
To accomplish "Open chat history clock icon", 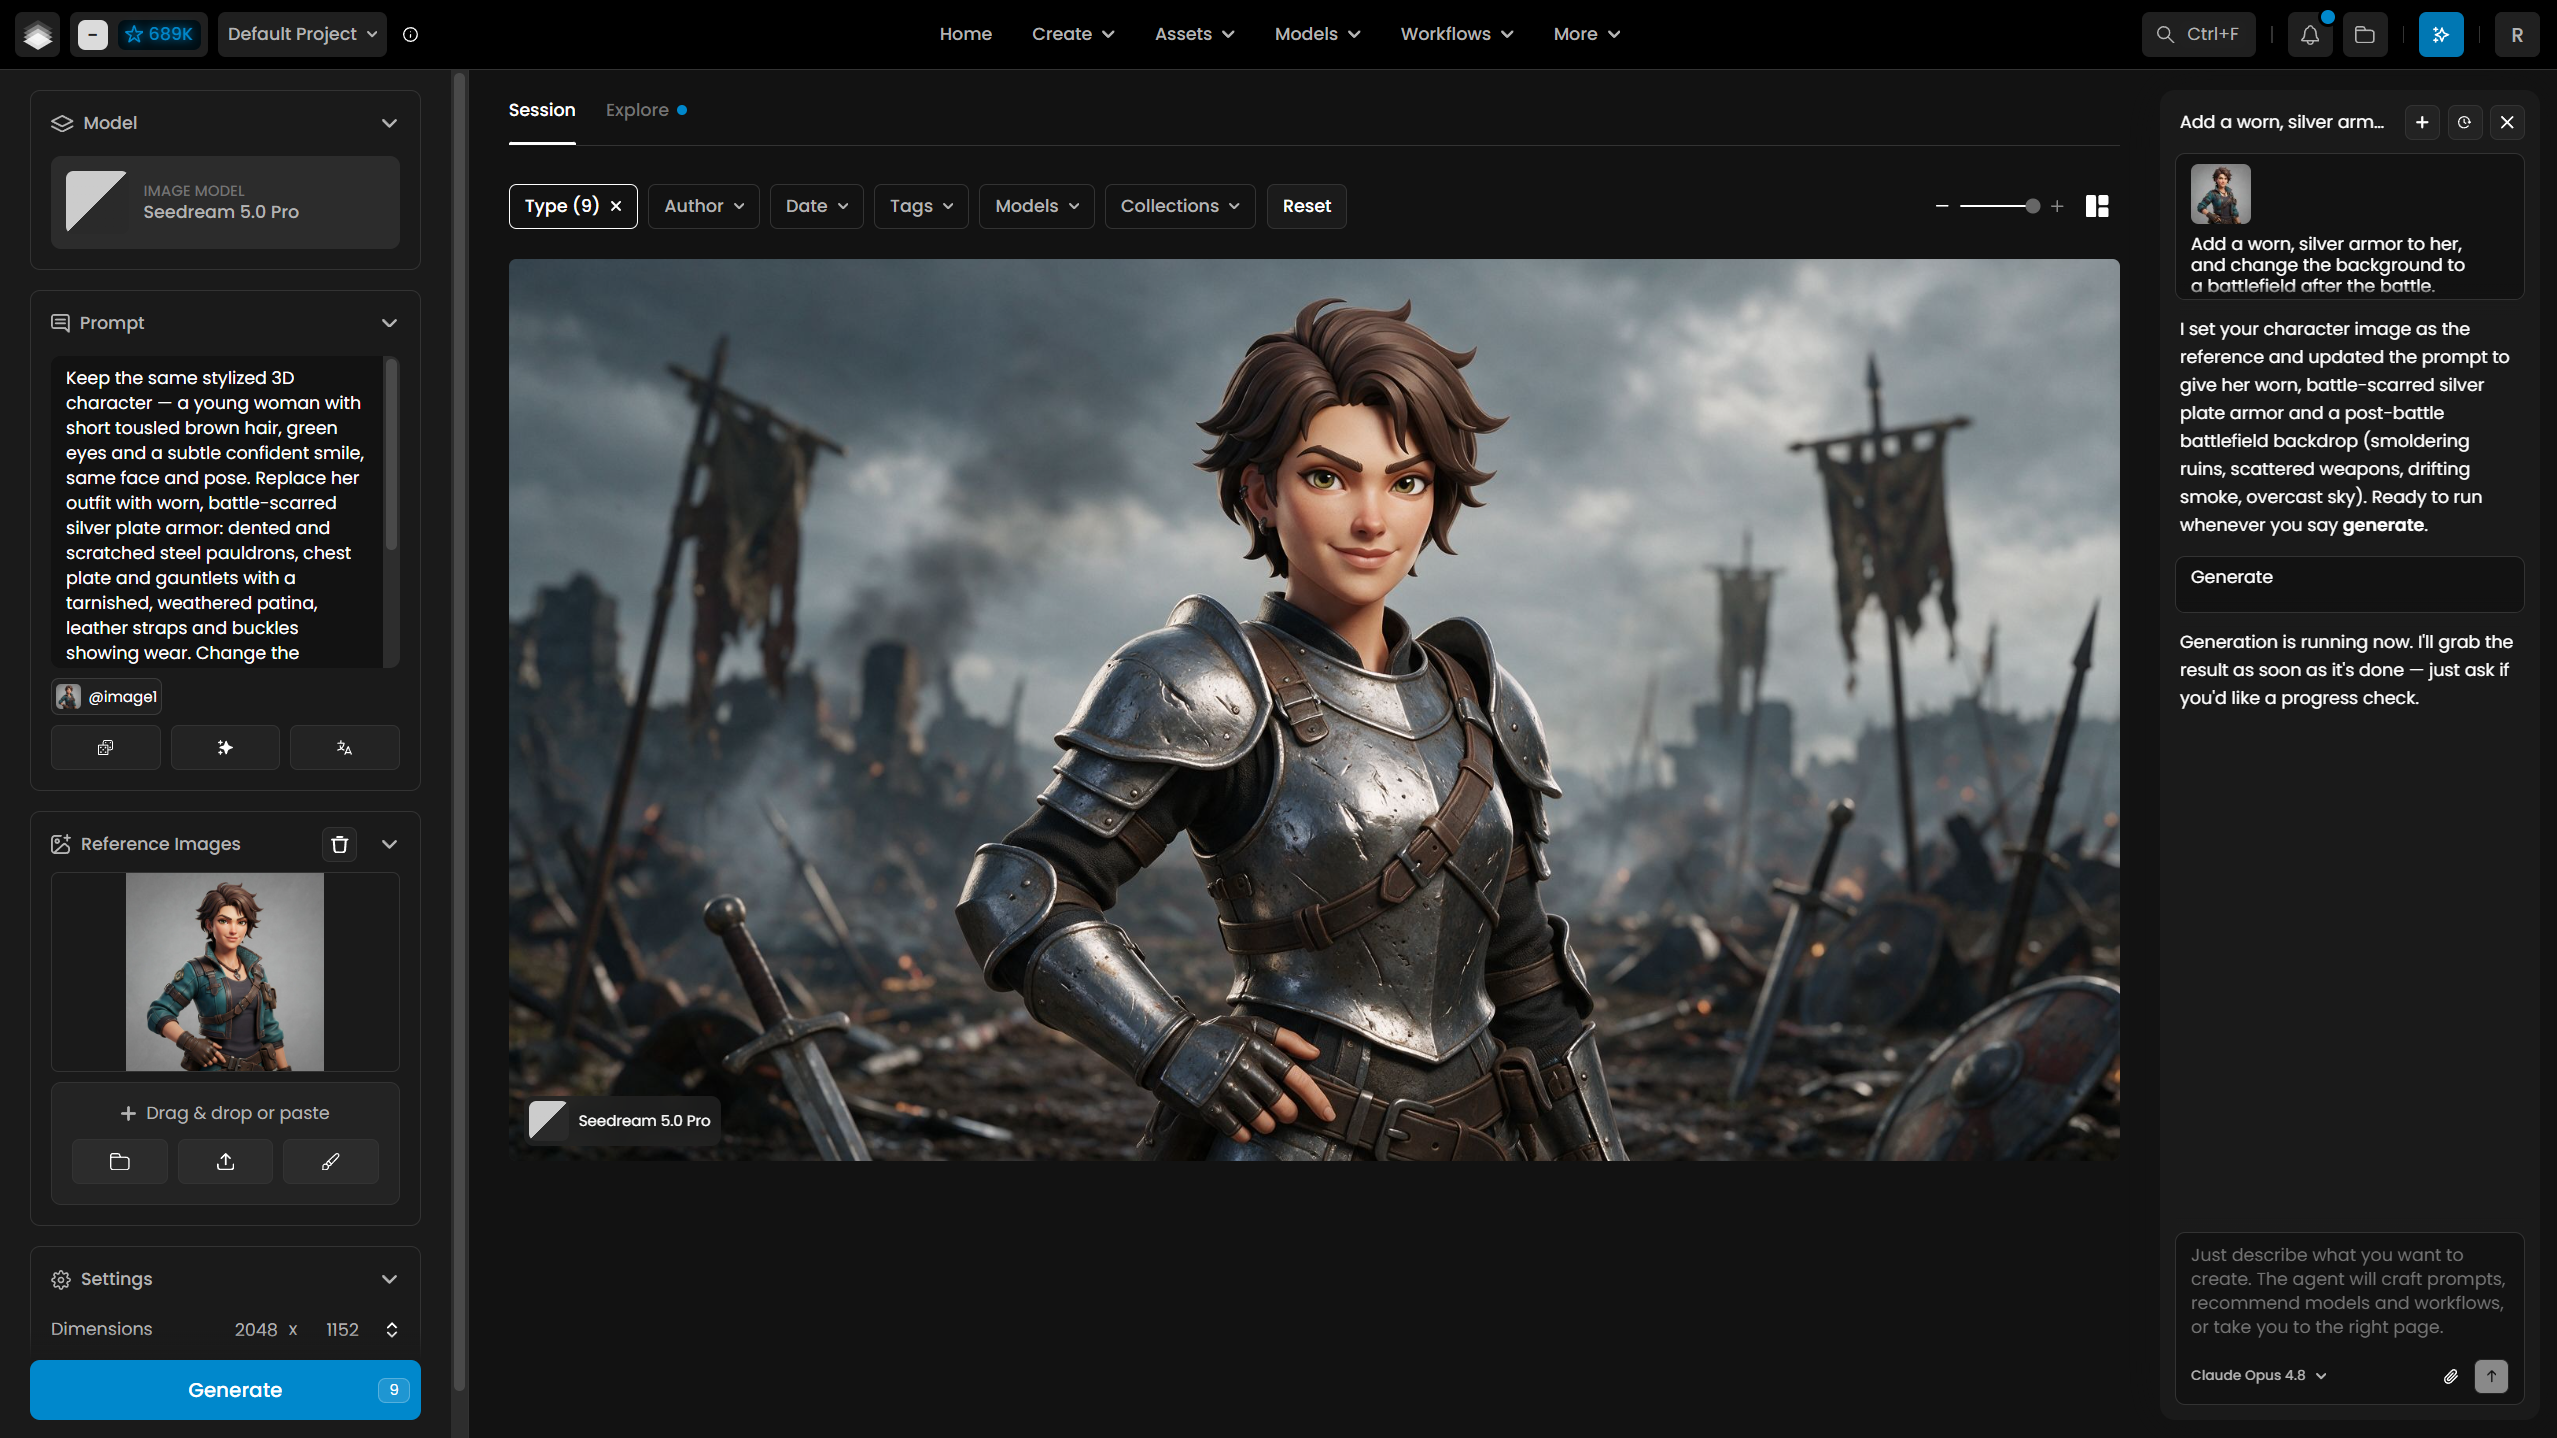I will (2464, 122).
